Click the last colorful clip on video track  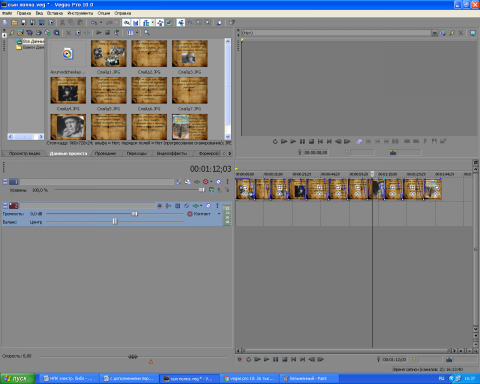pyautogui.click(x=433, y=189)
